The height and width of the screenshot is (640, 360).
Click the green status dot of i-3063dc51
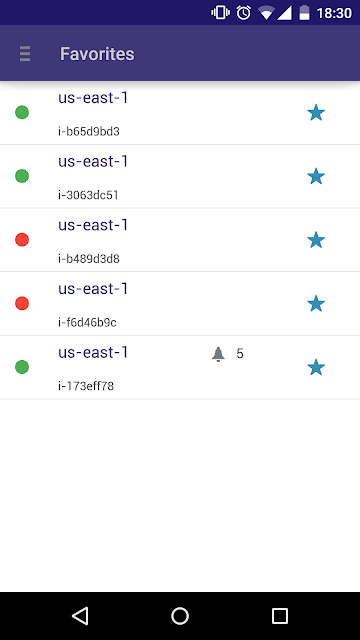click(x=22, y=176)
